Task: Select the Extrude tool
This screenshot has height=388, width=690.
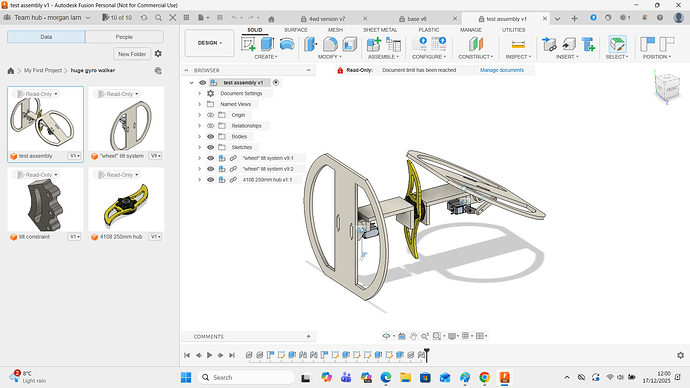Action: pyautogui.click(x=267, y=44)
